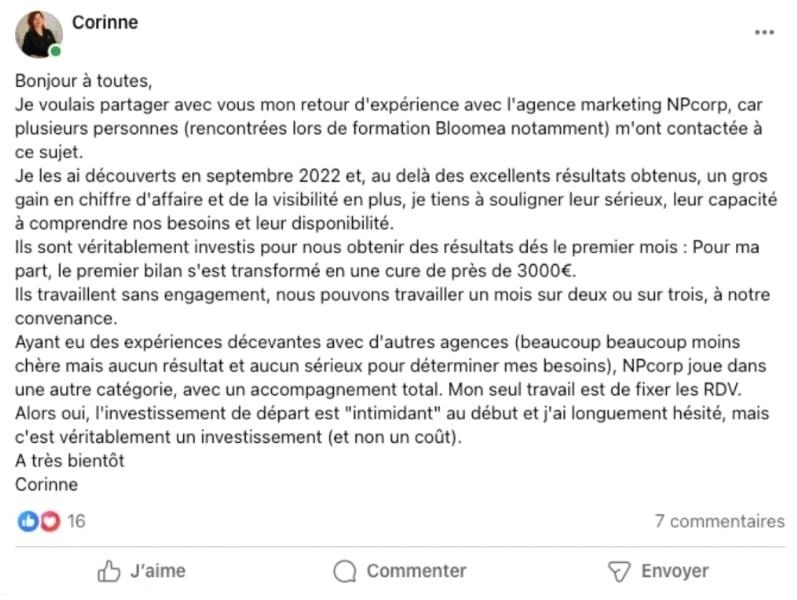Open the 7 commentaires link
Screen dimensions: 797x600
719,521
